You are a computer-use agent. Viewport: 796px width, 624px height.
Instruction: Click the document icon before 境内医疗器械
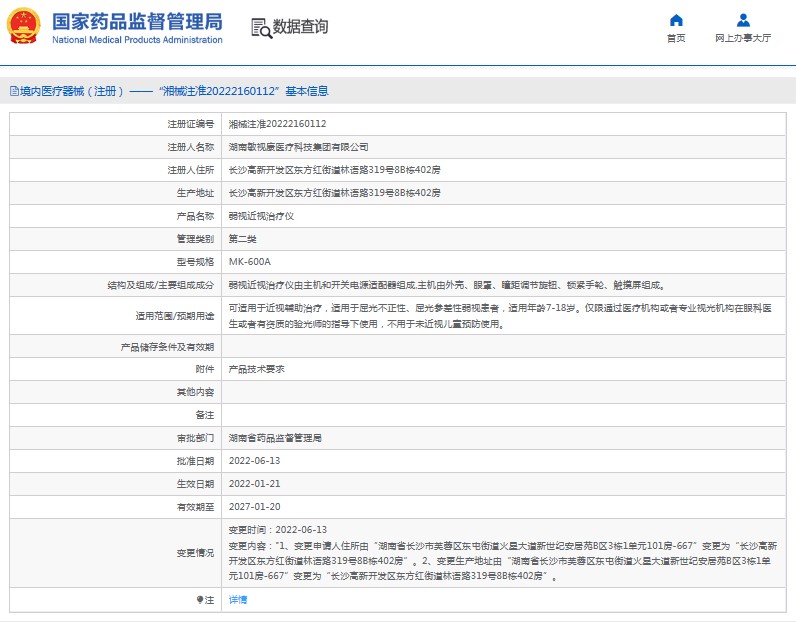coord(14,91)
